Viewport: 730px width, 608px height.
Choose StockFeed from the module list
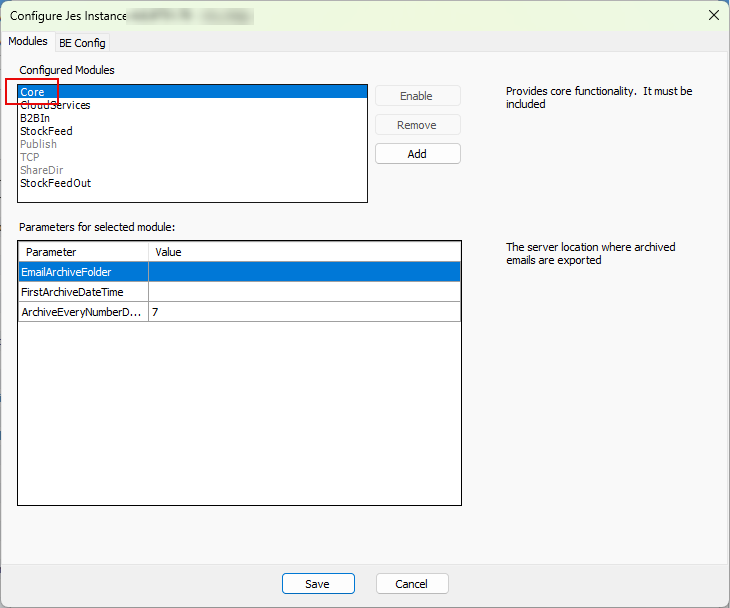coord(46,131)
